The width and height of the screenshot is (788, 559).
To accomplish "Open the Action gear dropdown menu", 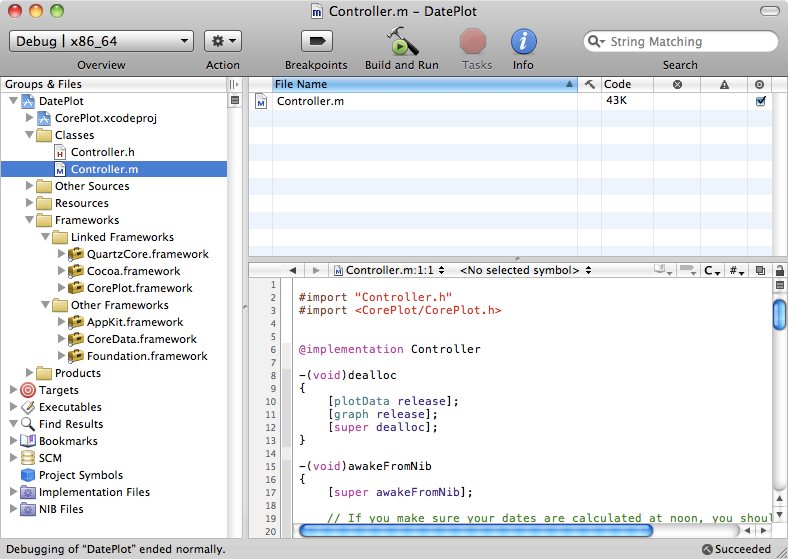I will (222, 41).
